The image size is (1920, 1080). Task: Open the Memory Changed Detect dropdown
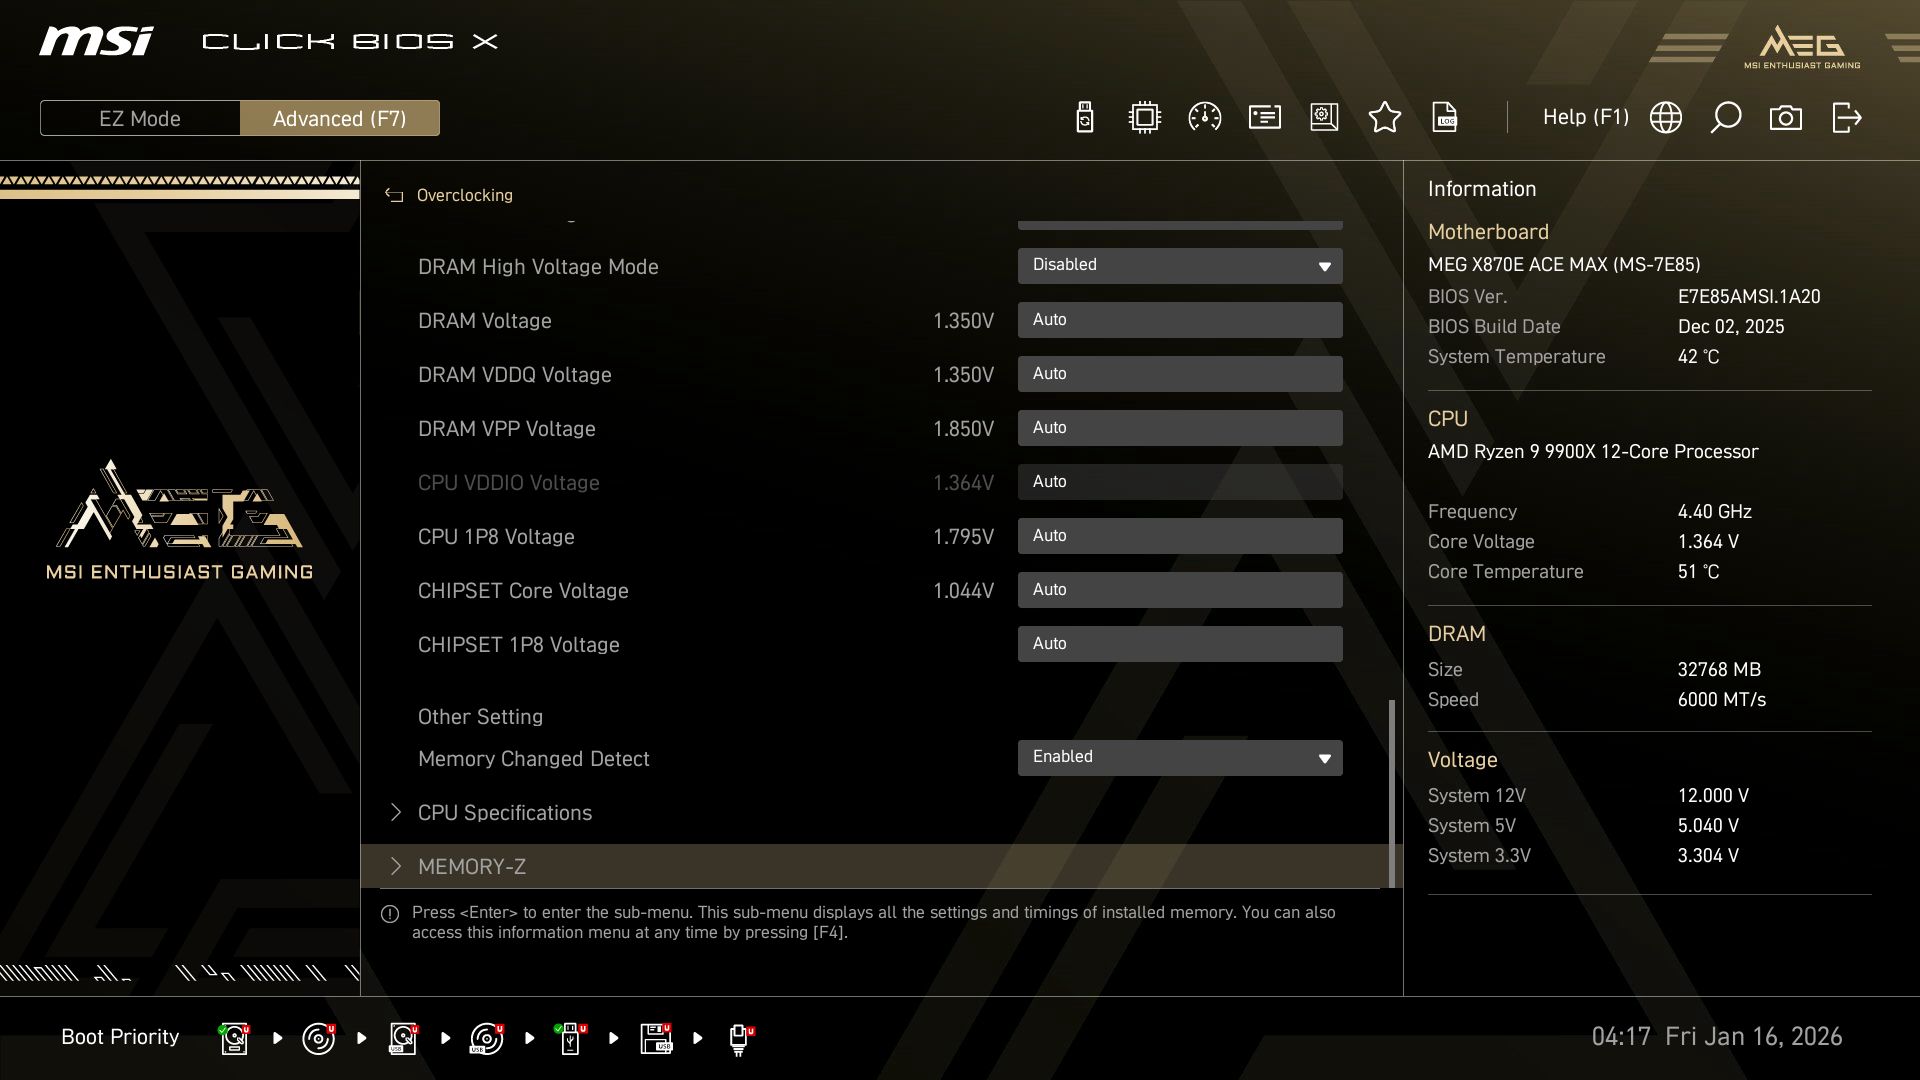[1180, 757]
